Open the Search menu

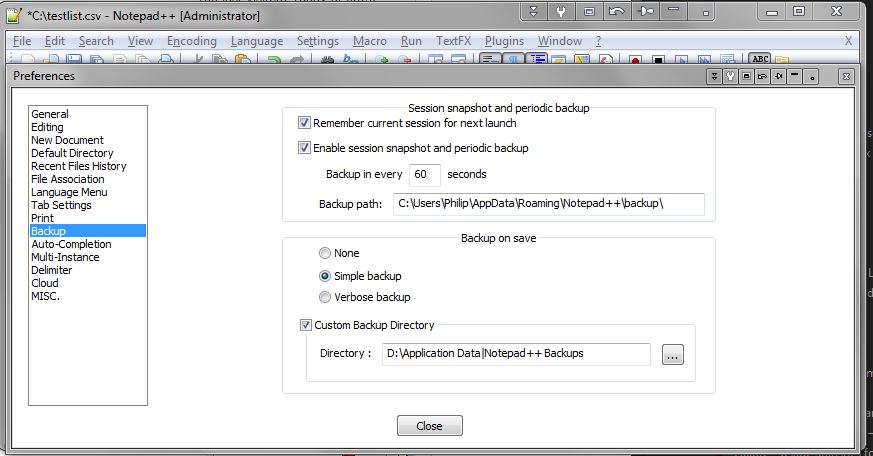click(x=96, y=41)
